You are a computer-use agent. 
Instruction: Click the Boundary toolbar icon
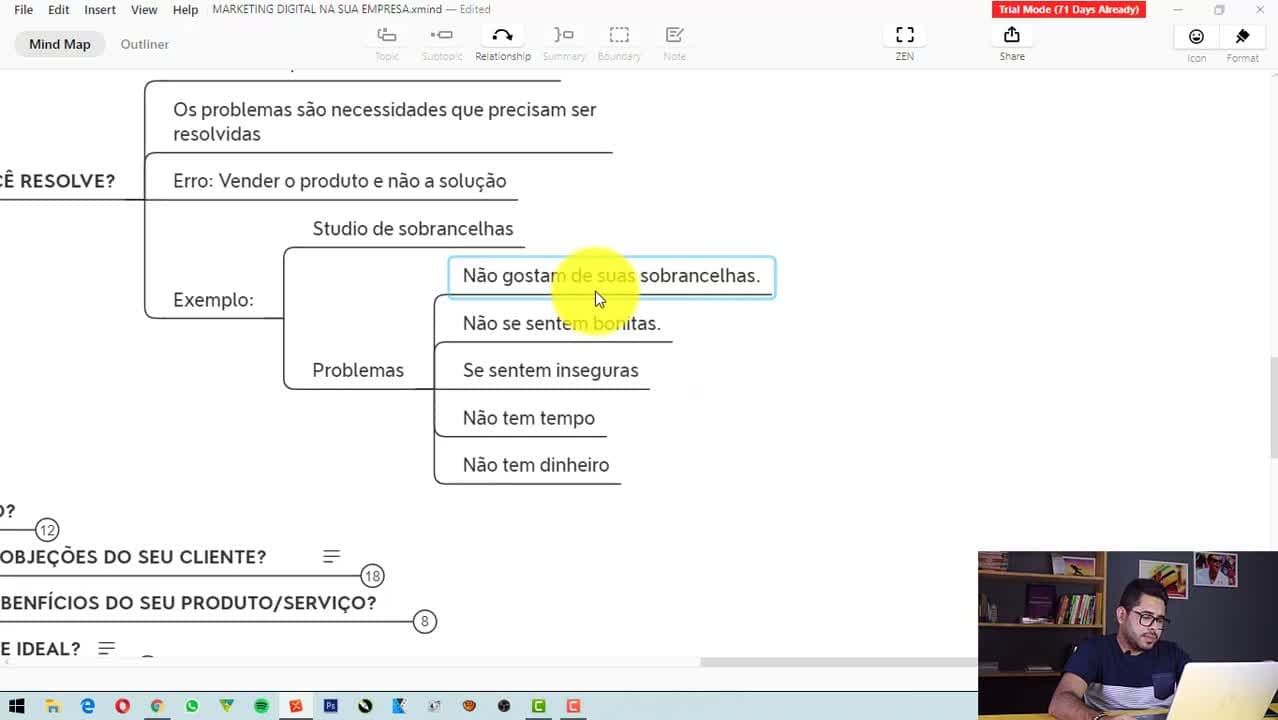click(x=619, y=43)
